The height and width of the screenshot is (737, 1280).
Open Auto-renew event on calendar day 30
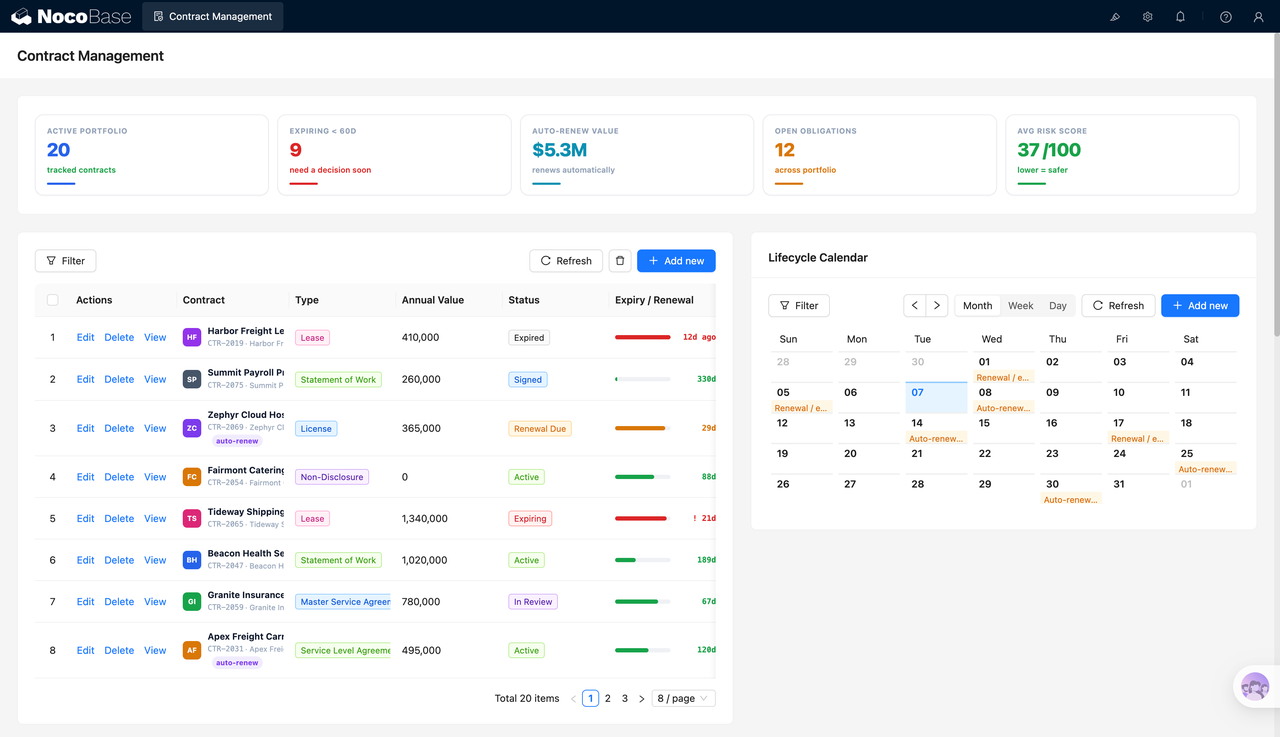click(x=1070, y=500)
